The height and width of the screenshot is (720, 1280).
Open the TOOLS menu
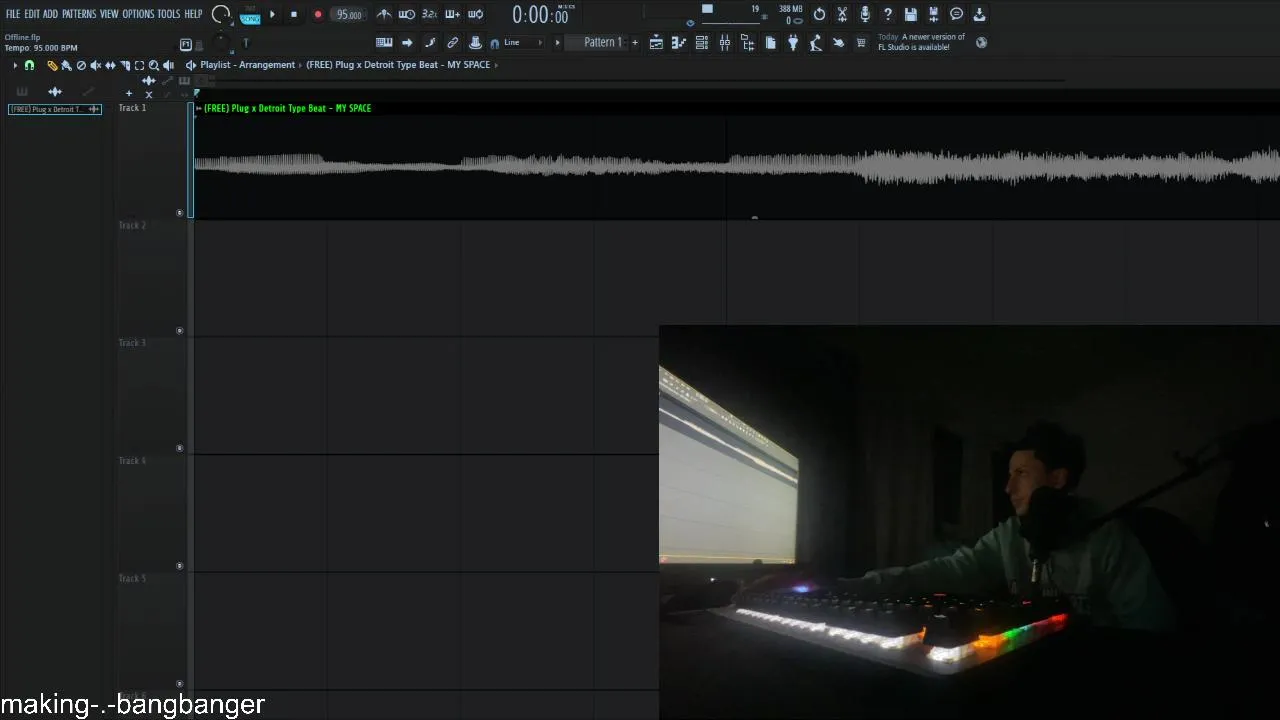[168, 14]
